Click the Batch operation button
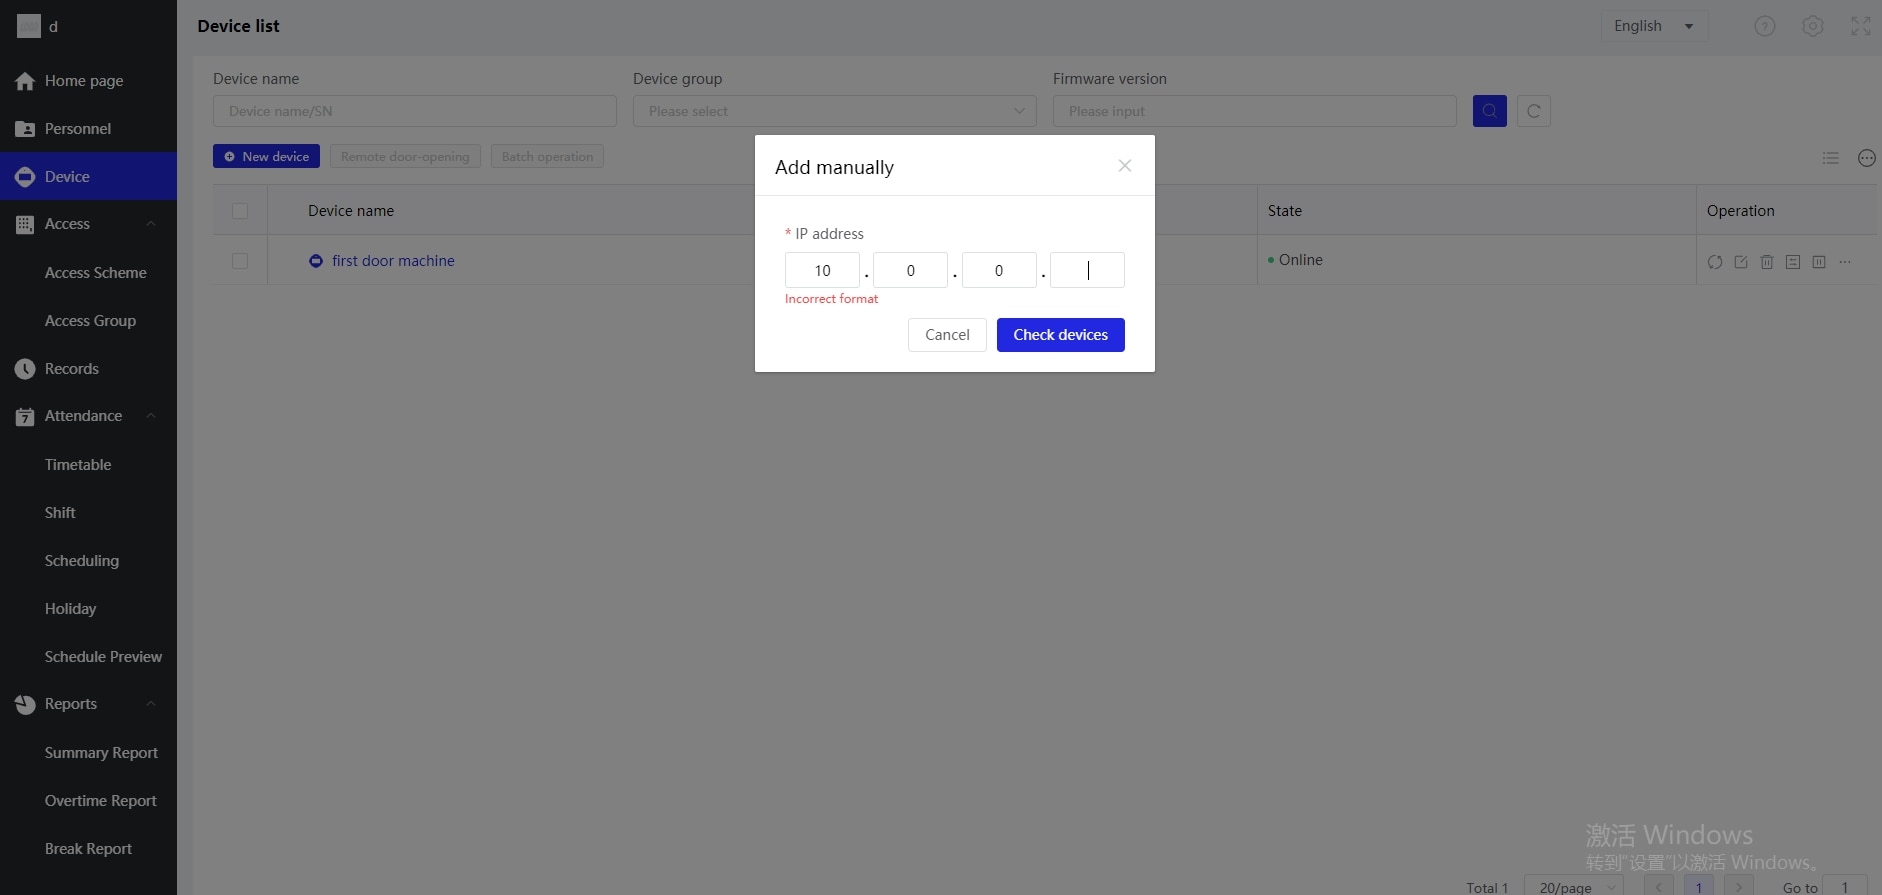The height and width of the screenshot is (895, 1882). [x=547, y=156]
